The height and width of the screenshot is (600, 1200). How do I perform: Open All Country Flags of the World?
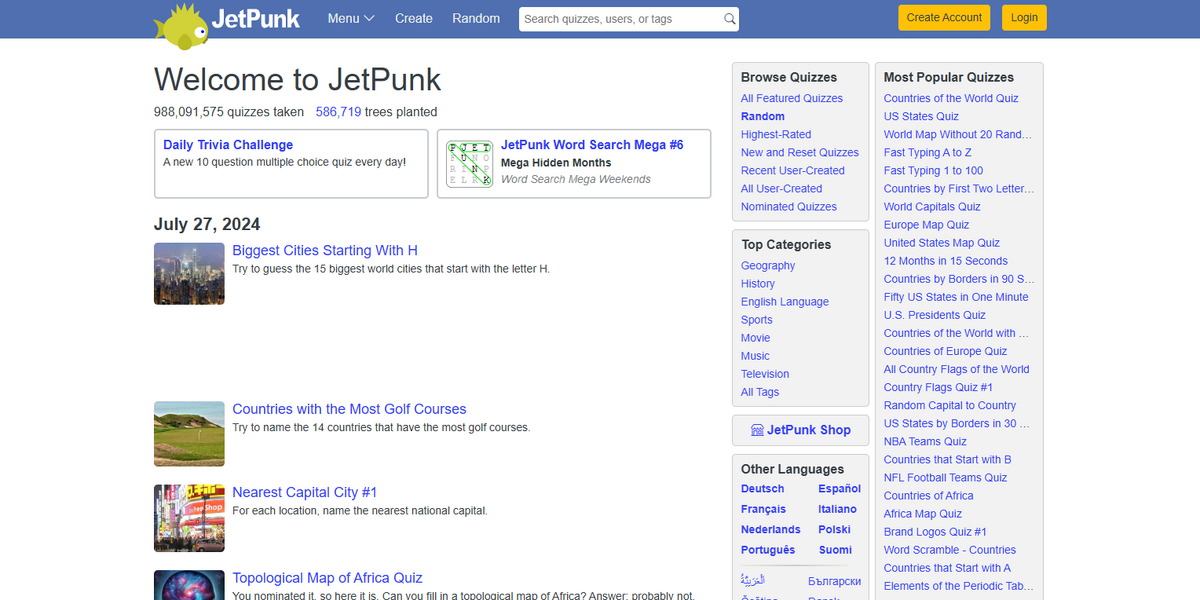pyautogui.click(x=957, y=369)
